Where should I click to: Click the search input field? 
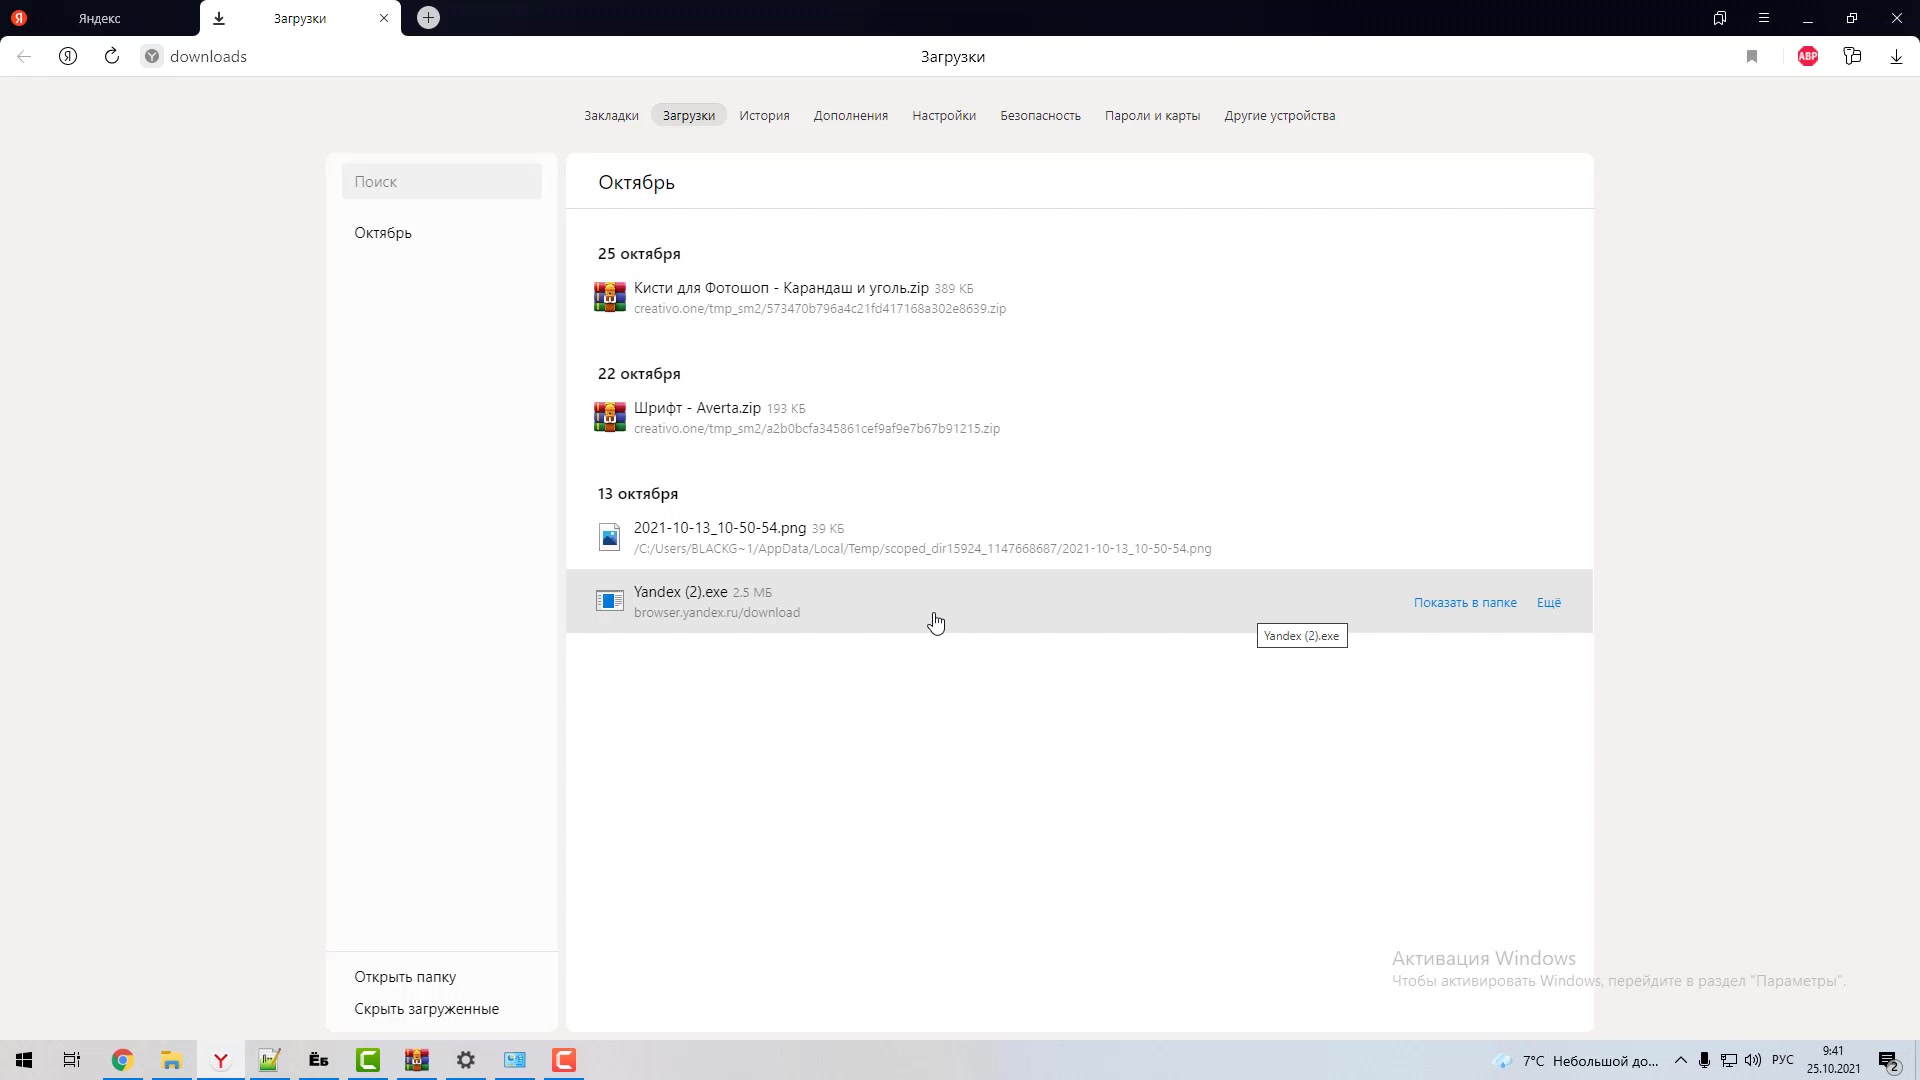coord(442,182)
